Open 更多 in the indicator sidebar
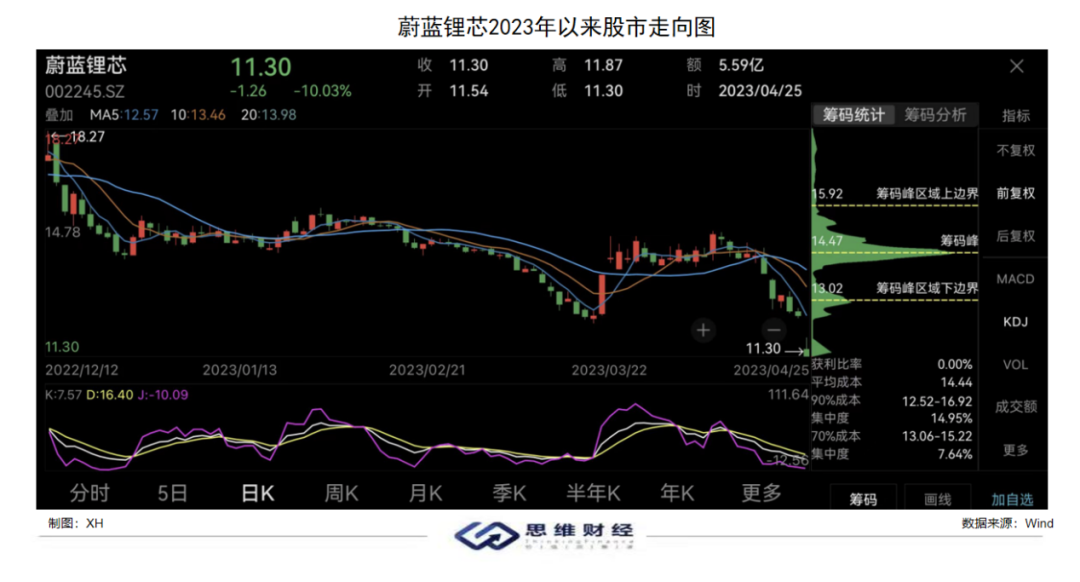 click(1016, 450)
